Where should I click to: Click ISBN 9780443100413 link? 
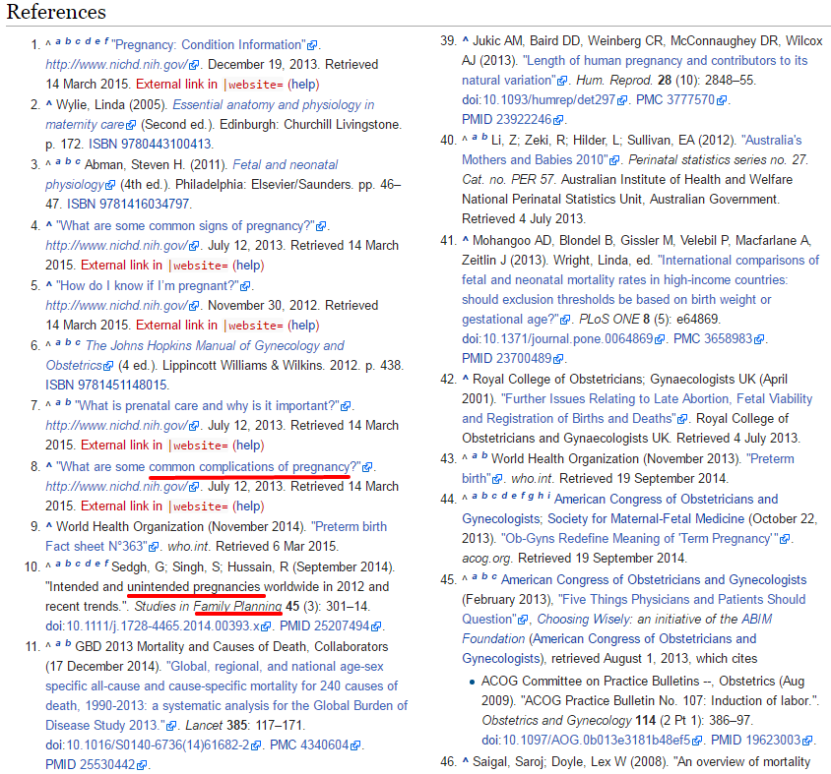(150, 144)
